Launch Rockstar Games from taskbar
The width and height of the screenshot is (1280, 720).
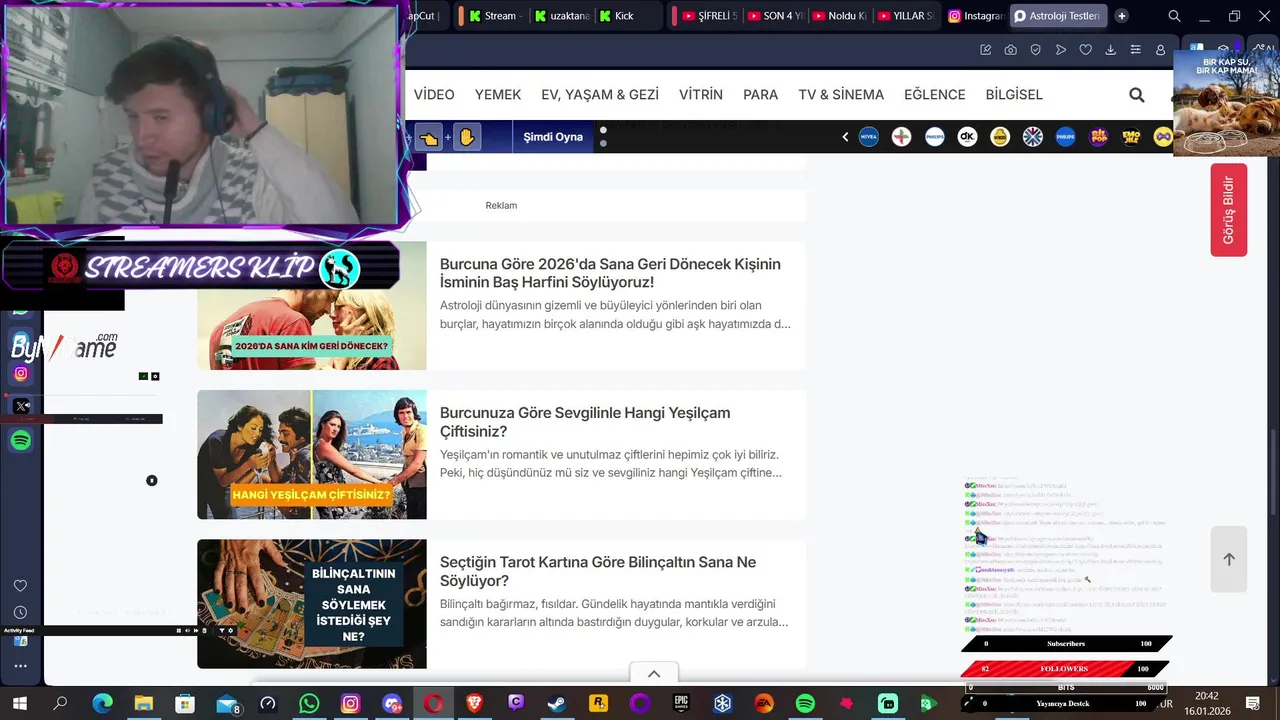(x=599, y=704)
